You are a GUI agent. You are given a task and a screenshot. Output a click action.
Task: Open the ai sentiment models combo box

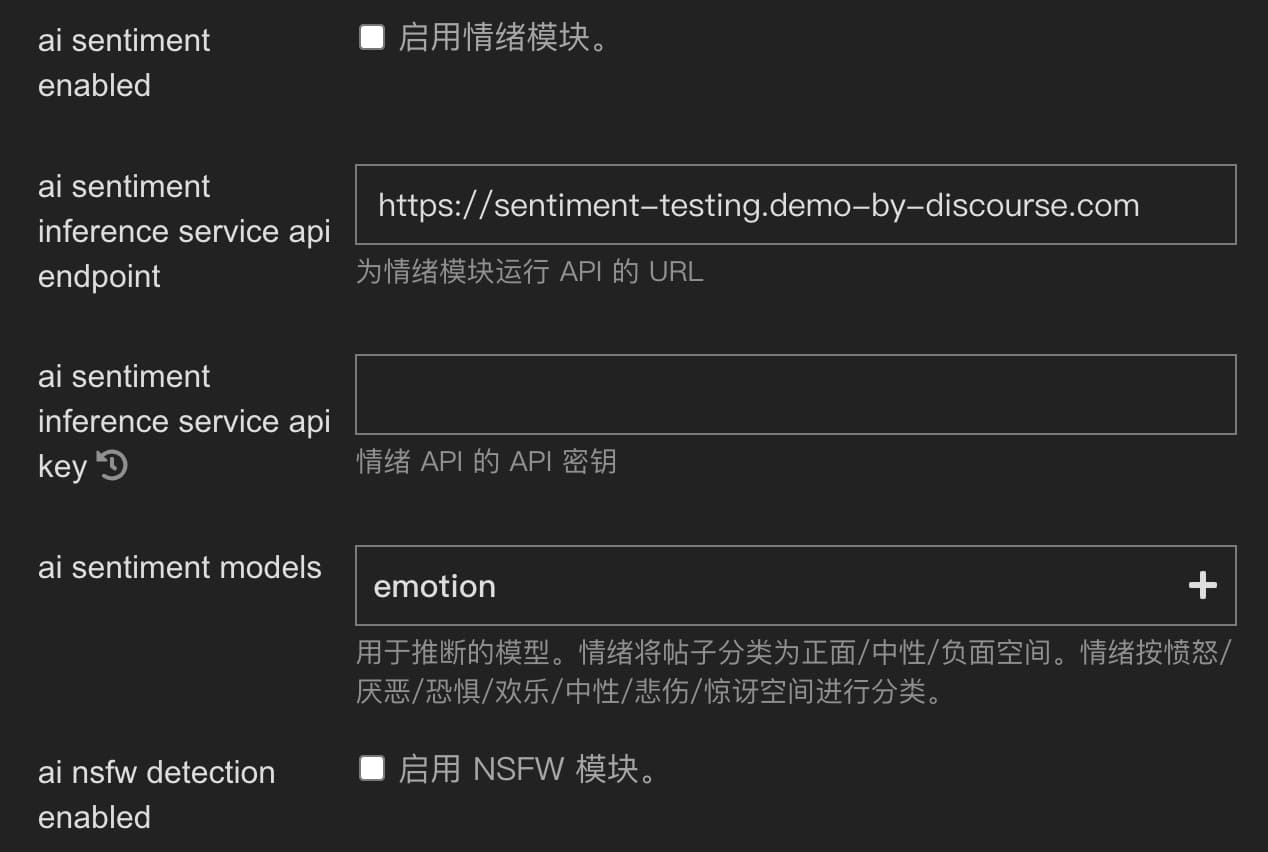coord(796,585)
